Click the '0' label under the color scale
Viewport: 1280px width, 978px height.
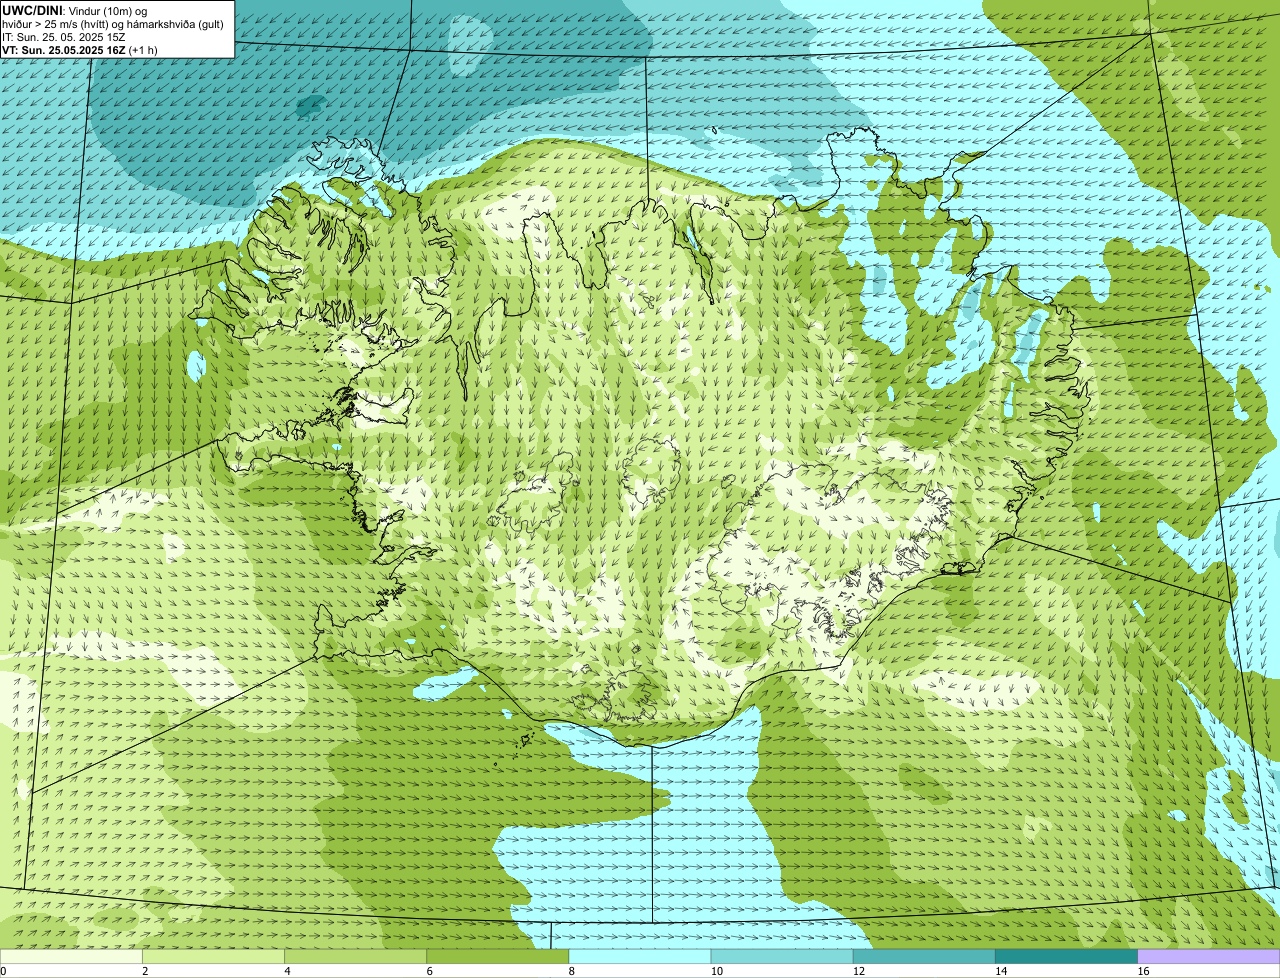[3, 971]
